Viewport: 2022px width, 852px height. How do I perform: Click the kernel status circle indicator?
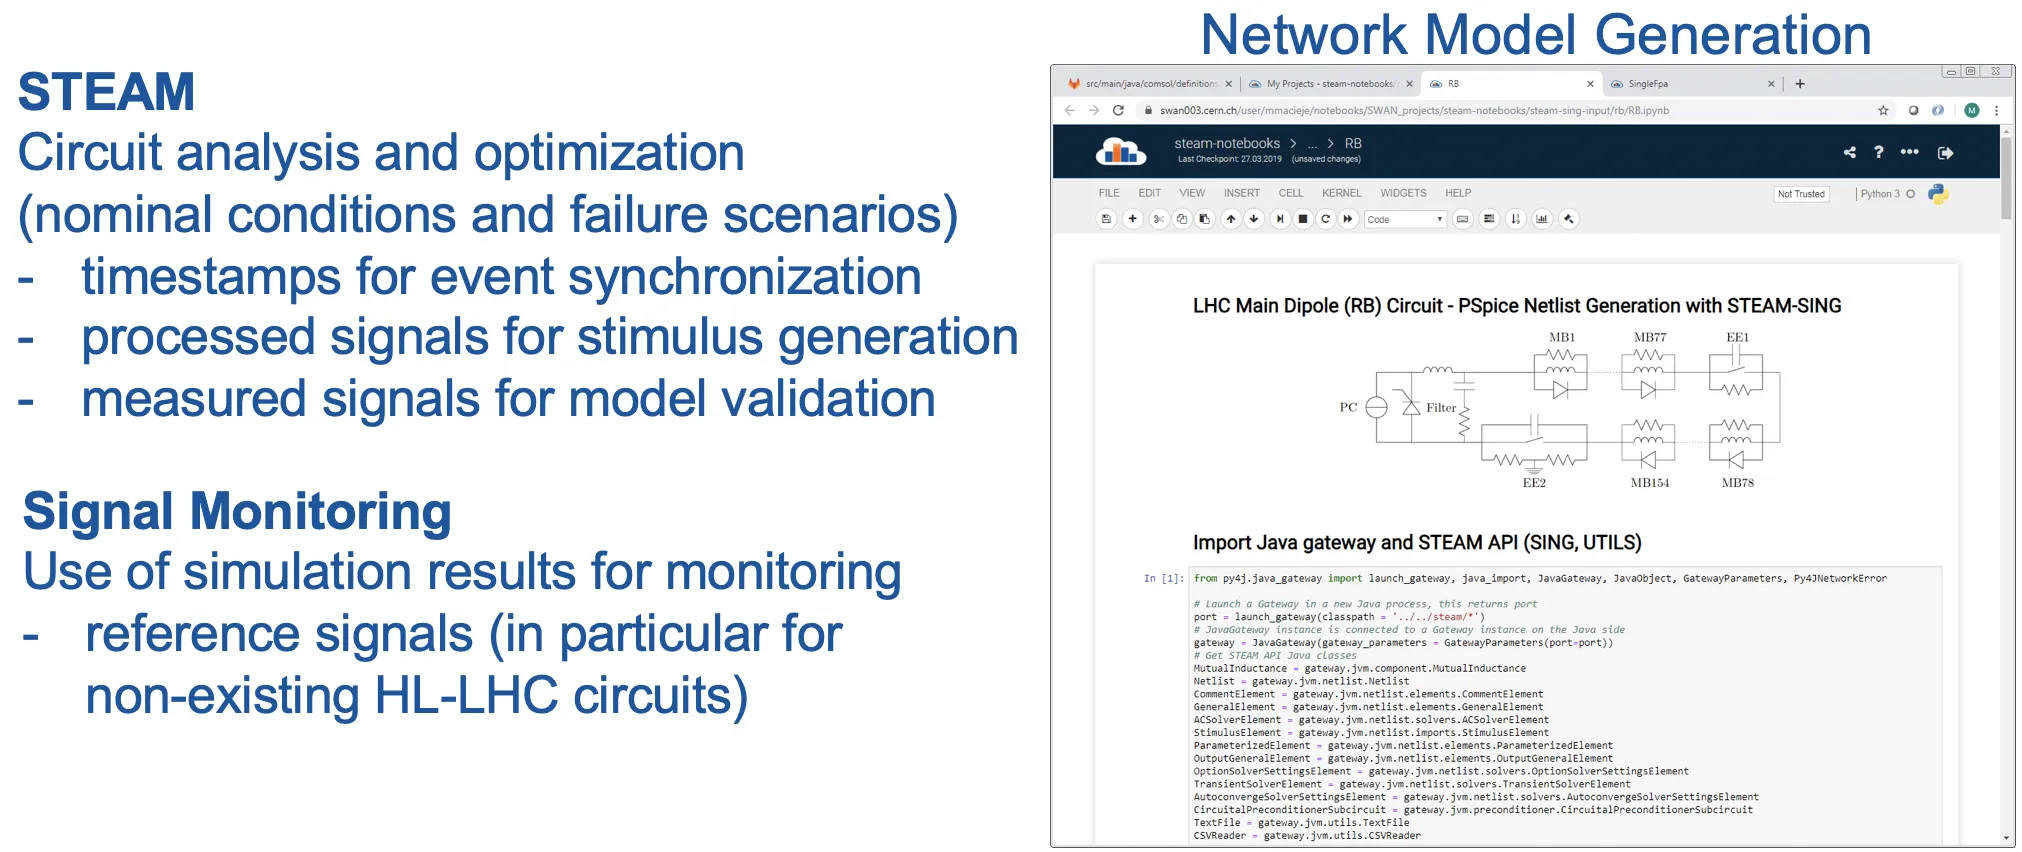coord(1911,194)
